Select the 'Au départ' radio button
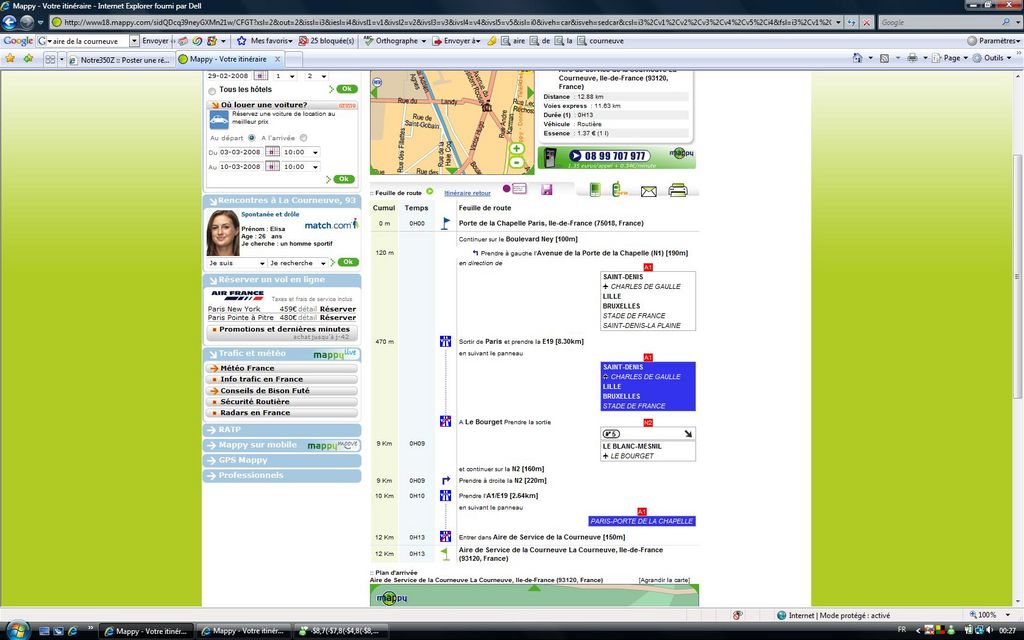Screen dimensions: 1024x640 251,138
